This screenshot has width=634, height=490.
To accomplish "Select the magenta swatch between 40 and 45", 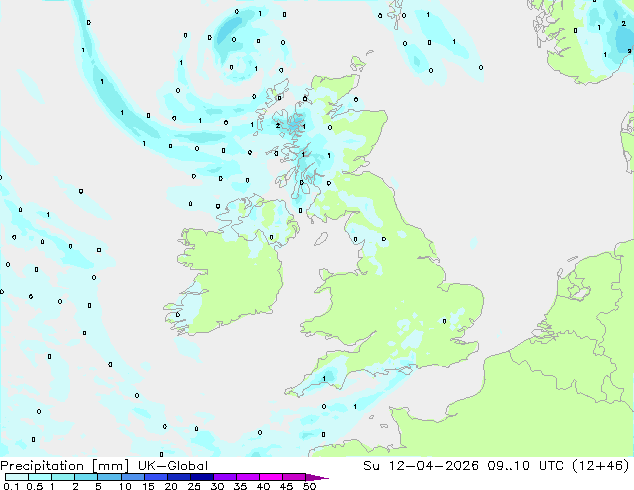I will click(271, 477).
